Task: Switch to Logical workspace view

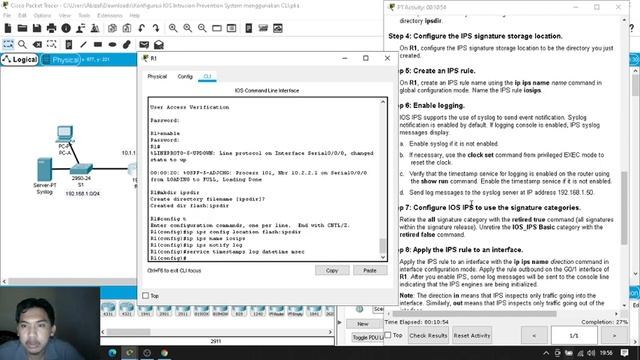Action: [20, 60]
